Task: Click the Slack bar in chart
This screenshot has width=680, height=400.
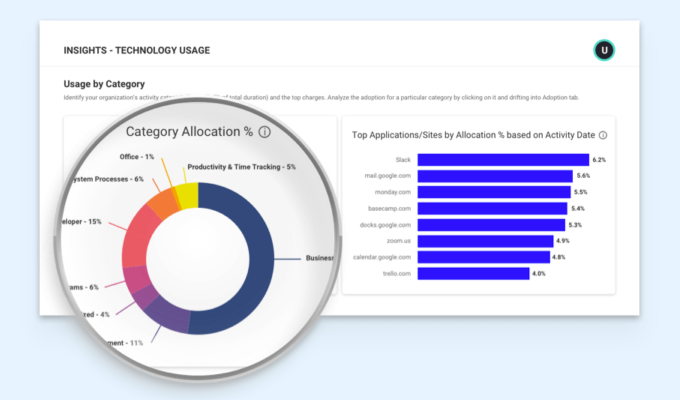Action: [503, 160]
